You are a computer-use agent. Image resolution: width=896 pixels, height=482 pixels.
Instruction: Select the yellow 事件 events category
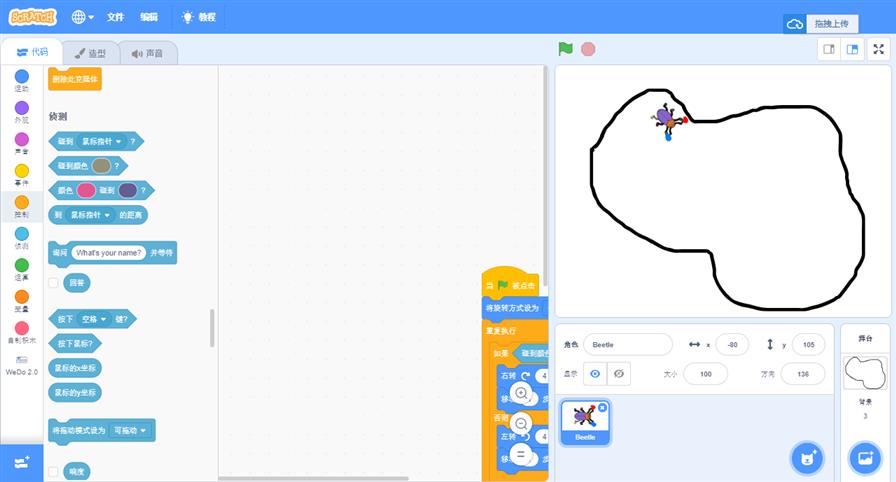(x=22, y=175)
